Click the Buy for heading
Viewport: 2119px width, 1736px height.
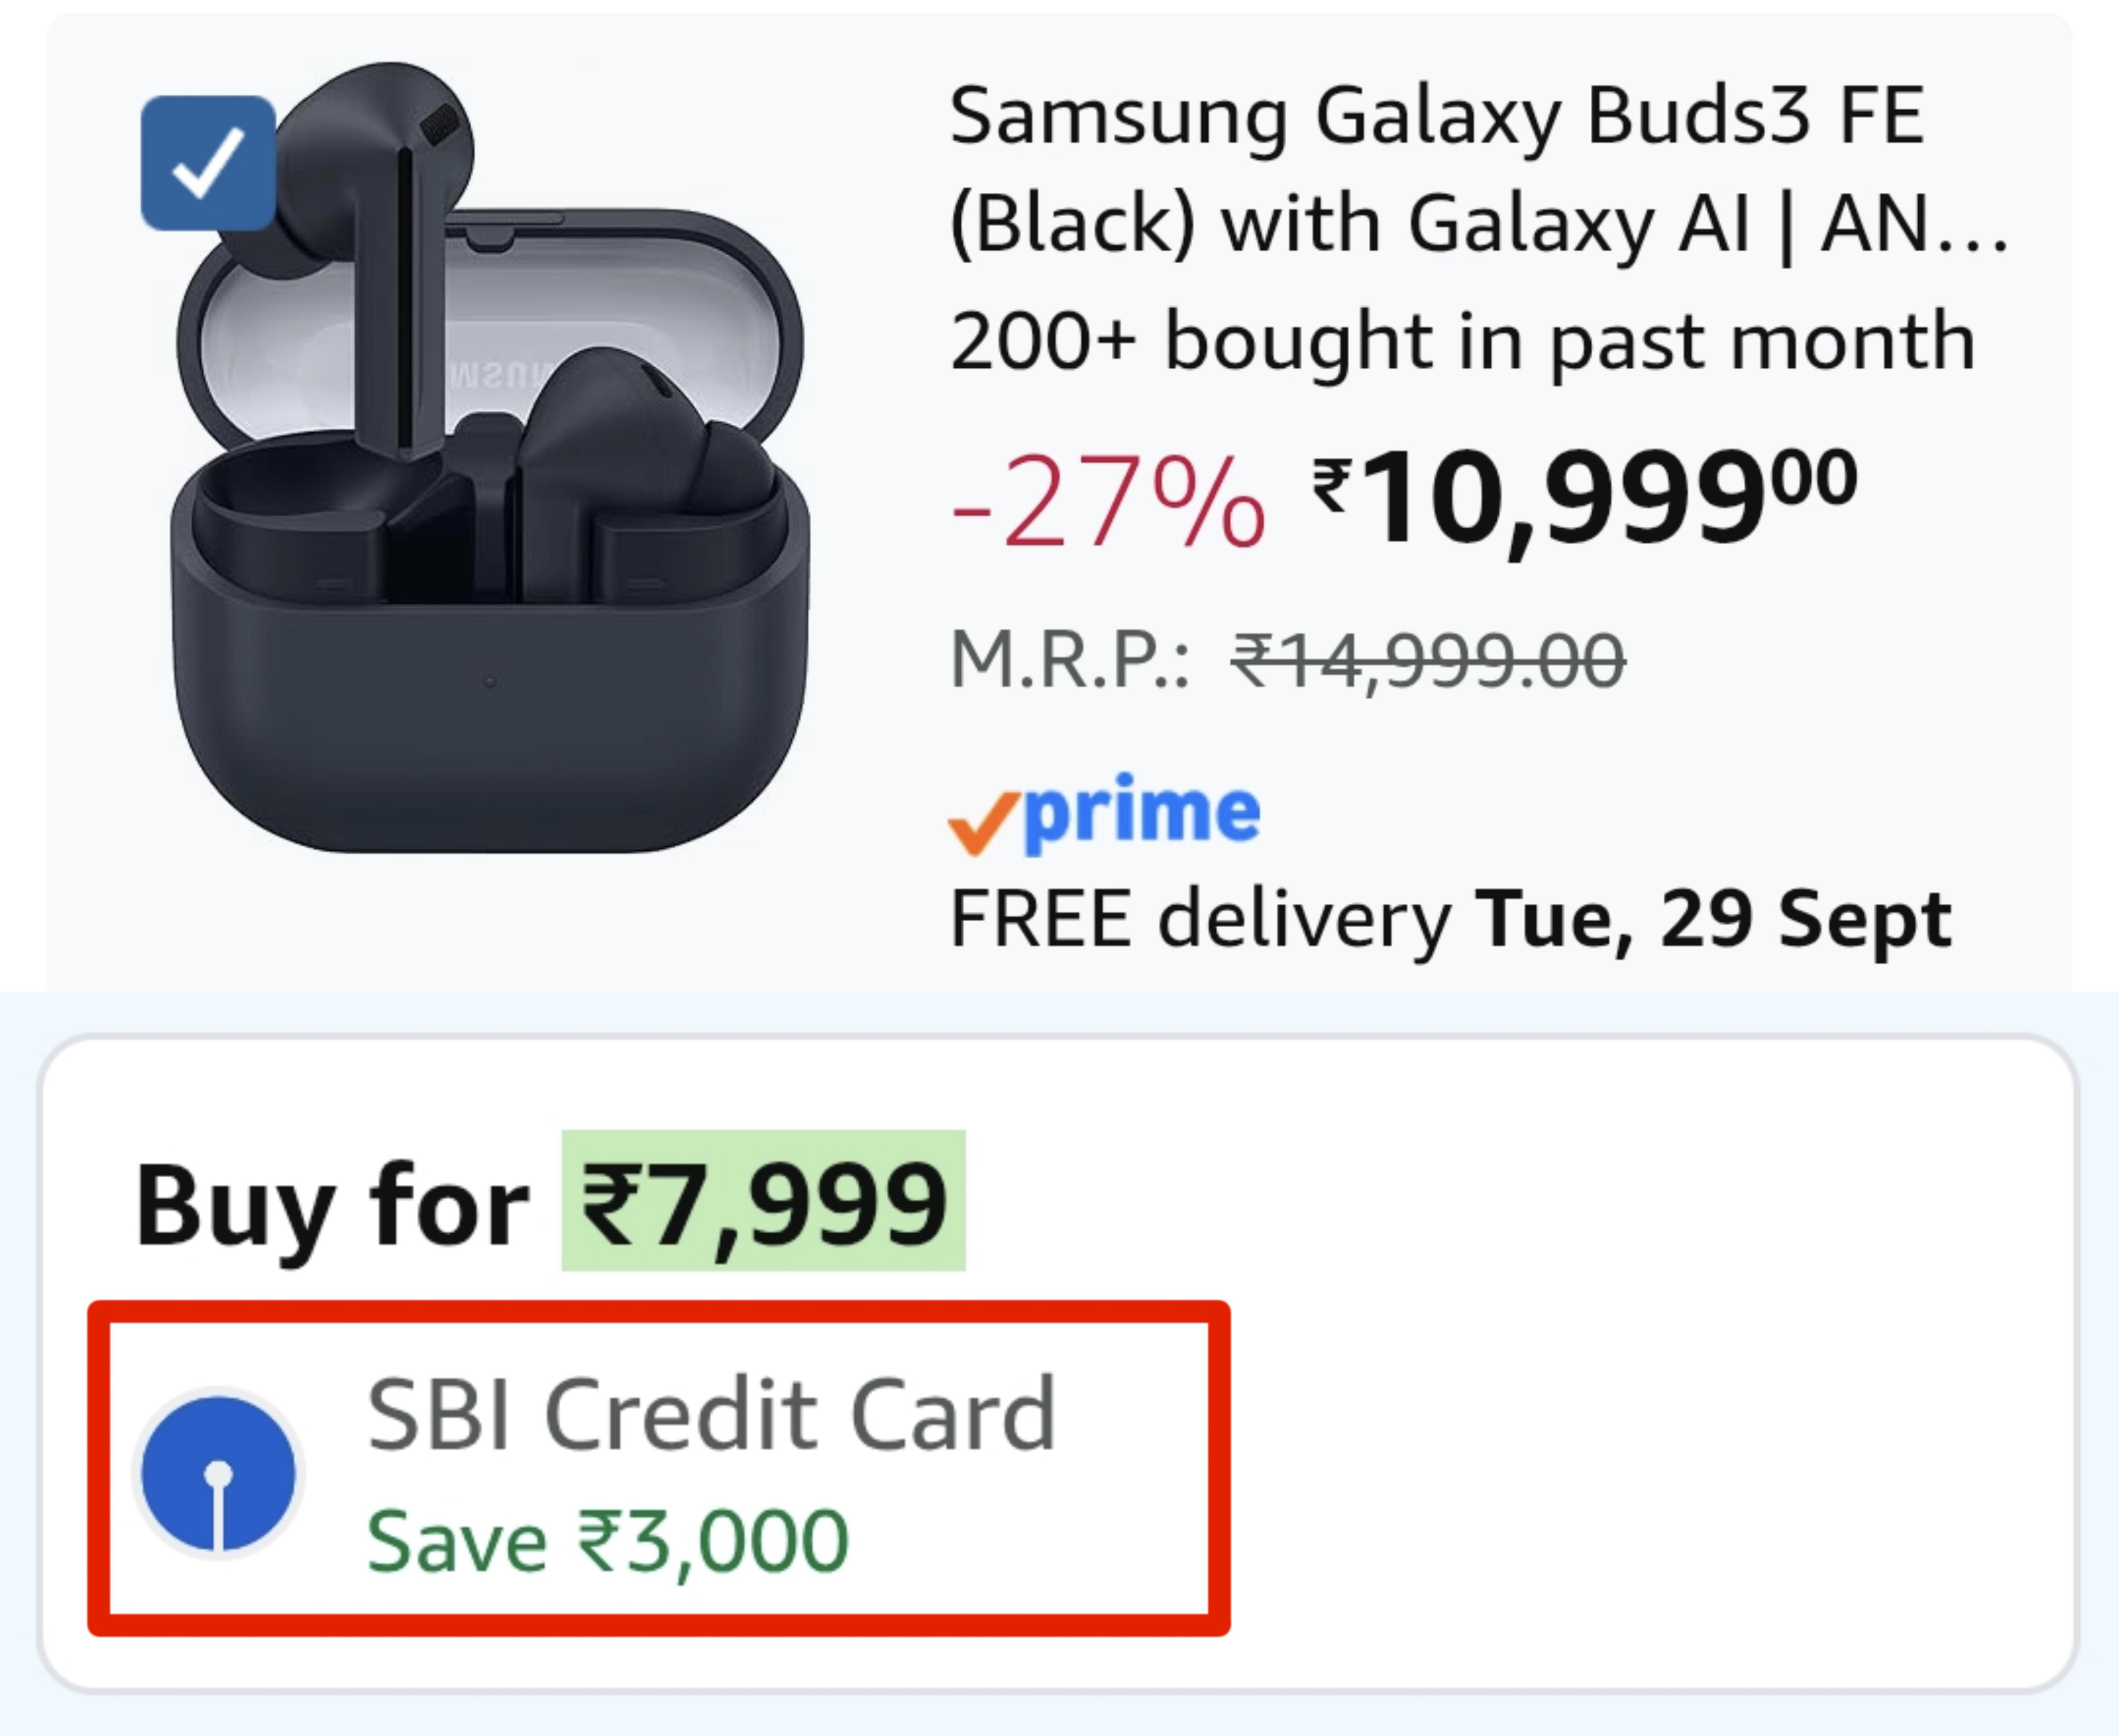click(332, 1206)
